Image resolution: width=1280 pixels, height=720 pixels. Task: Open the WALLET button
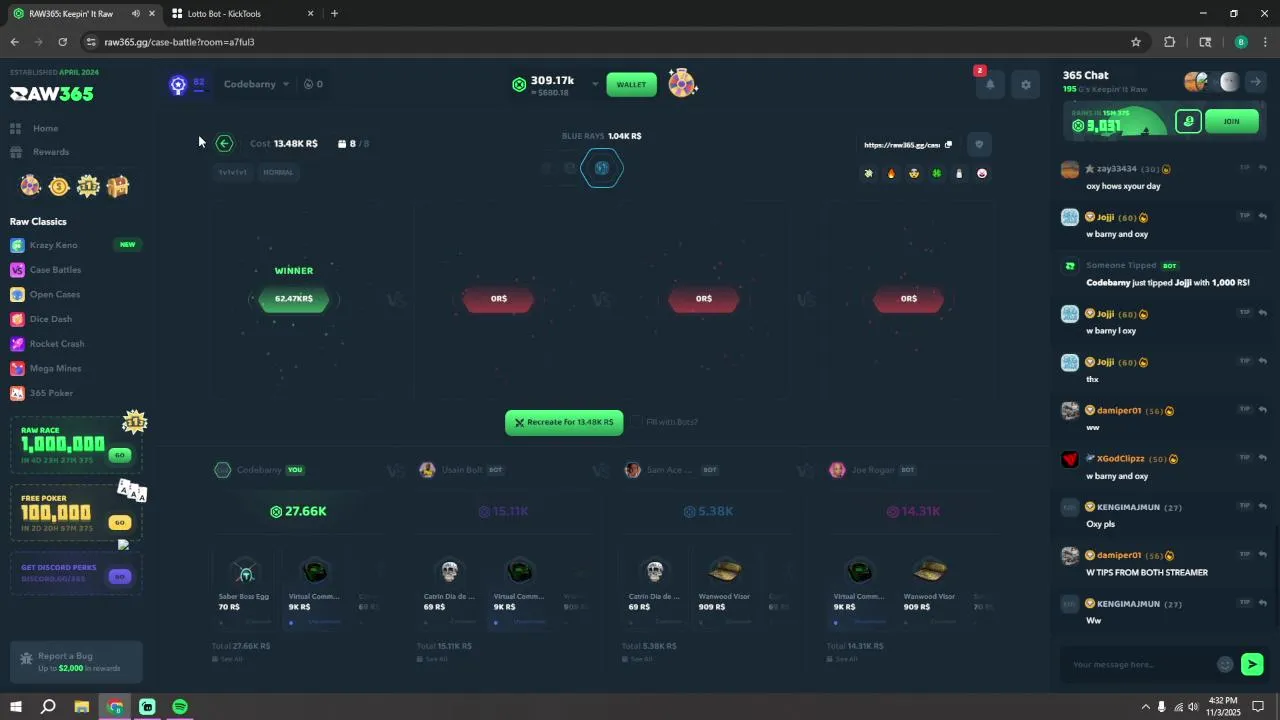point(631,84)
